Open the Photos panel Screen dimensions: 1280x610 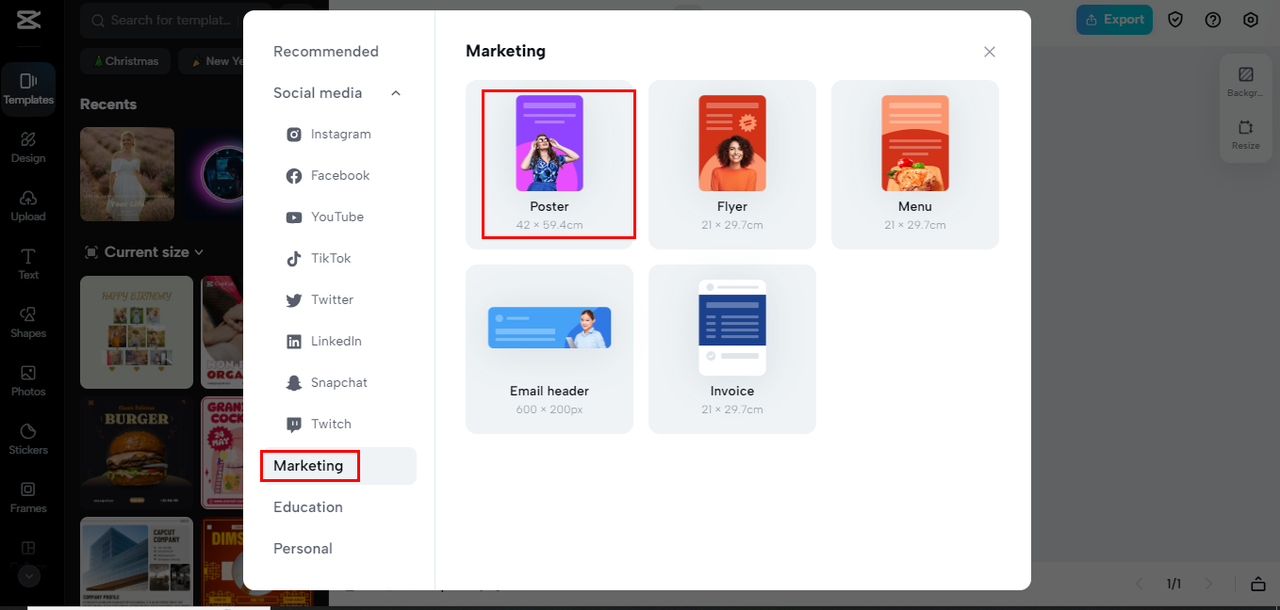tap(28, 380)
